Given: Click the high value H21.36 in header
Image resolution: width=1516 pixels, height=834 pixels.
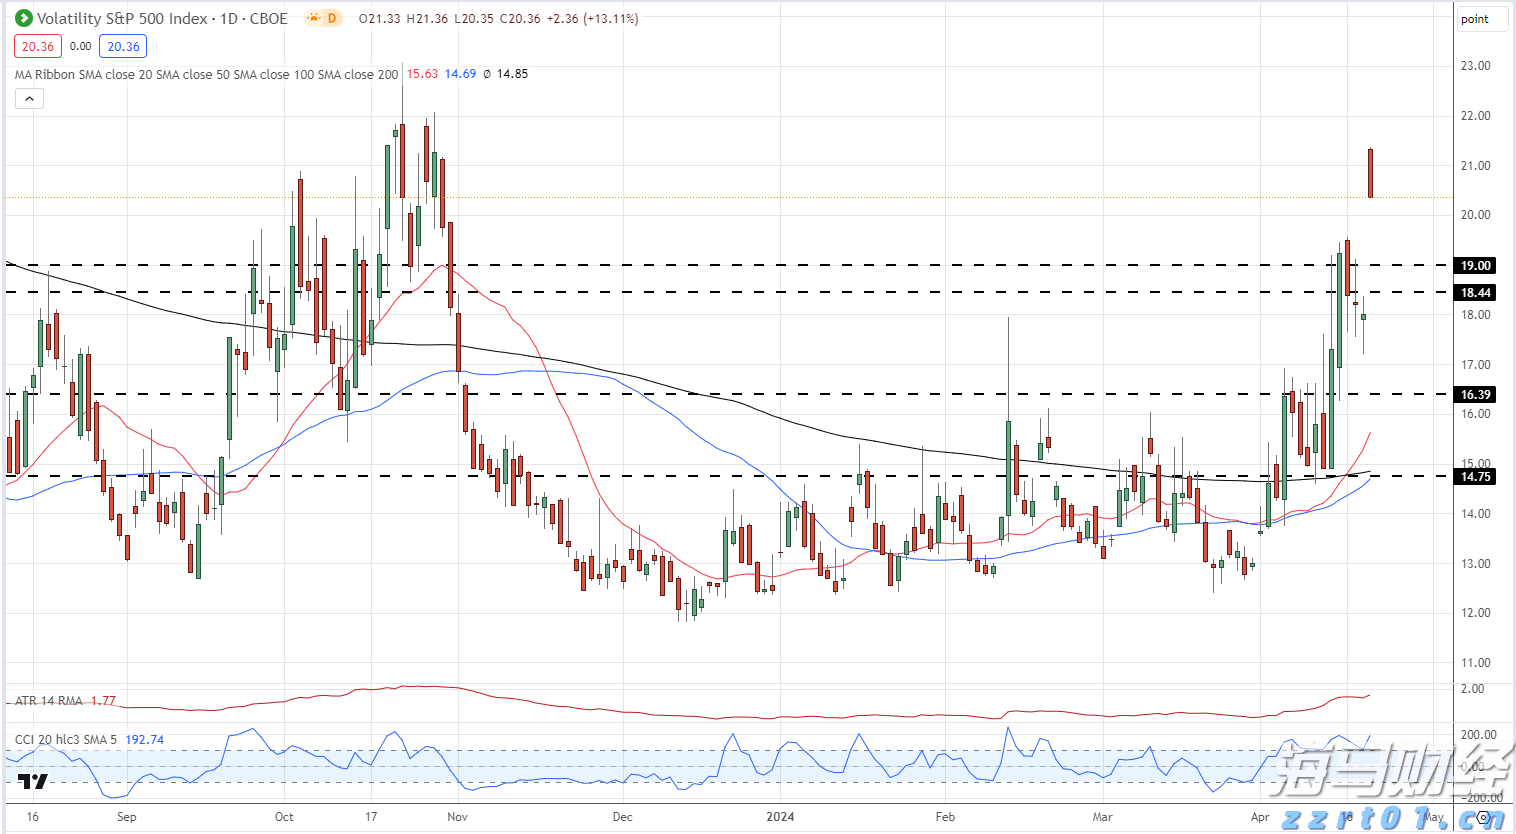Looking at the screenshot, I should click(427, 18).
